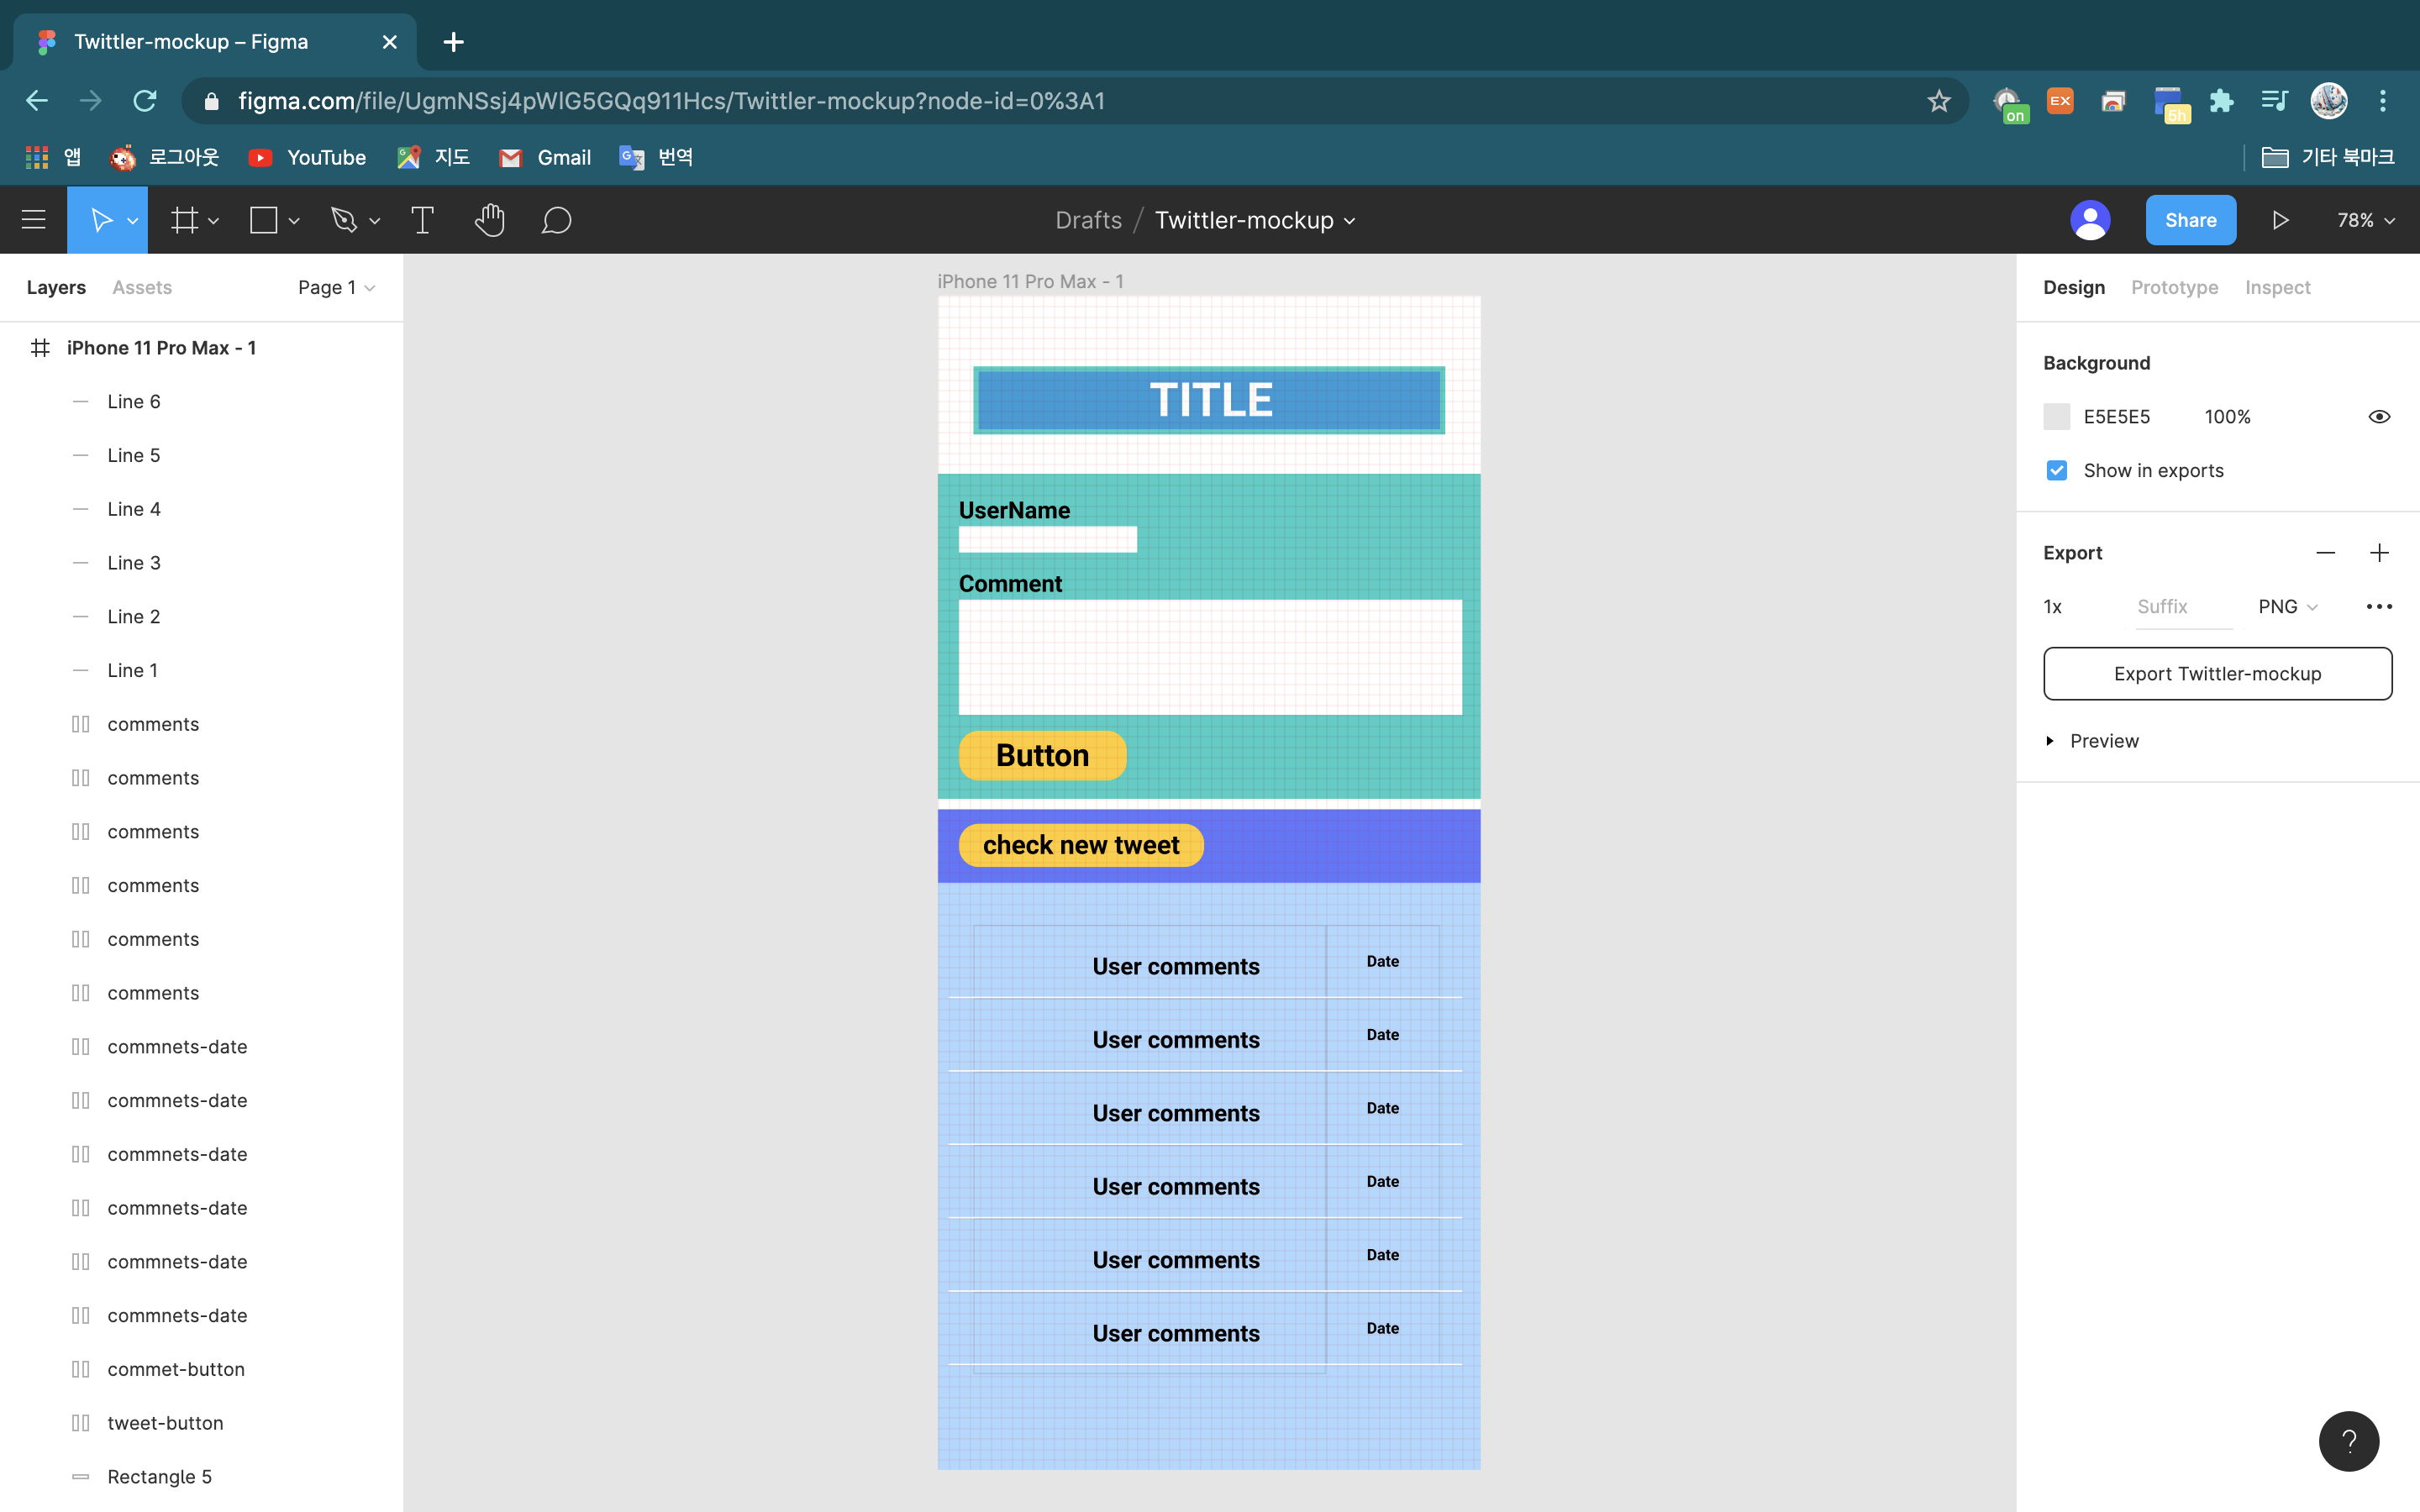Select the Hand tool

489,220
